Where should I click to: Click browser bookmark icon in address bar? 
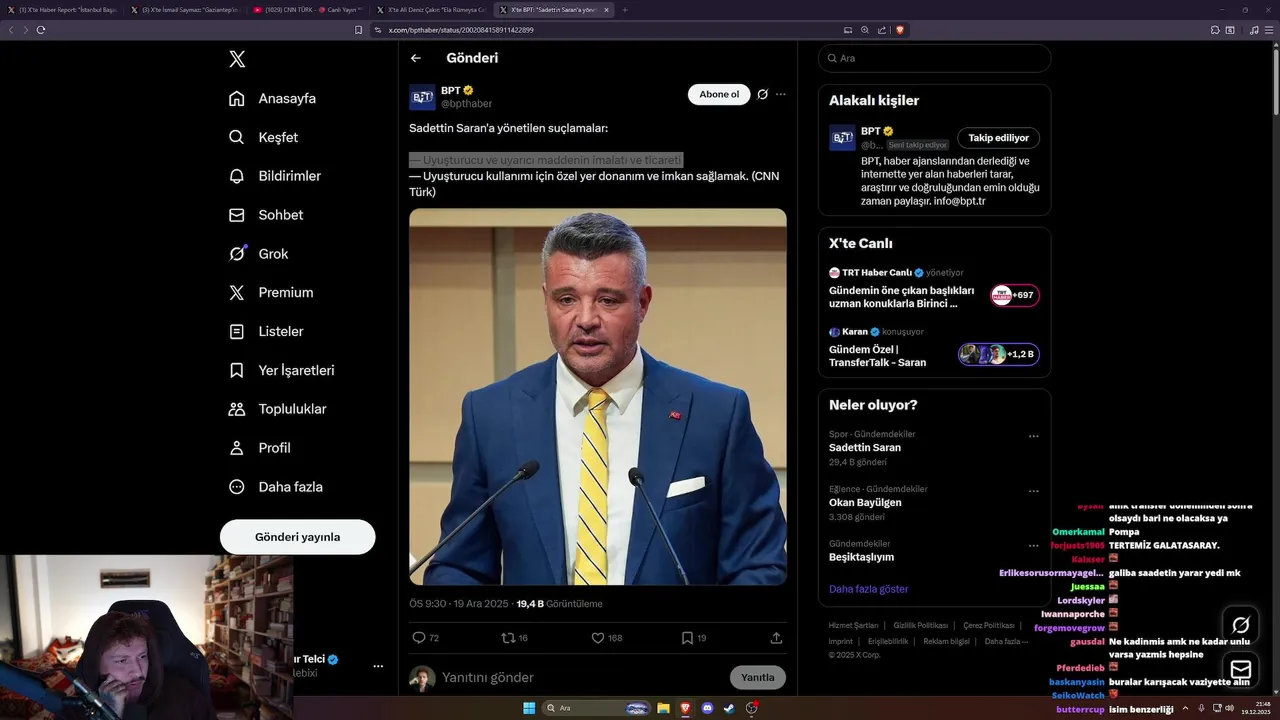click(x=359, y=30)
